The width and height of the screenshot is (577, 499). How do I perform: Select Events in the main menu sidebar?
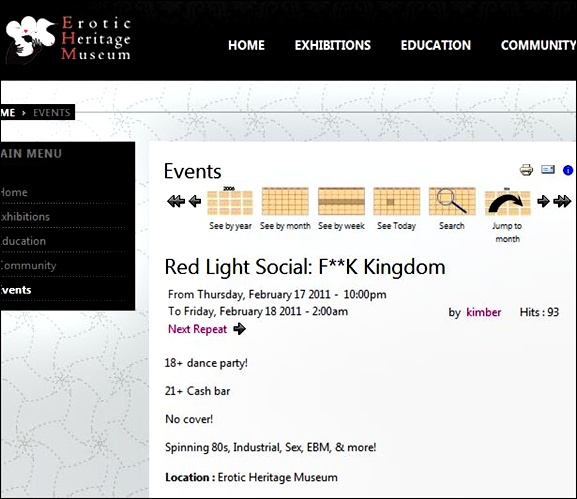16,290
